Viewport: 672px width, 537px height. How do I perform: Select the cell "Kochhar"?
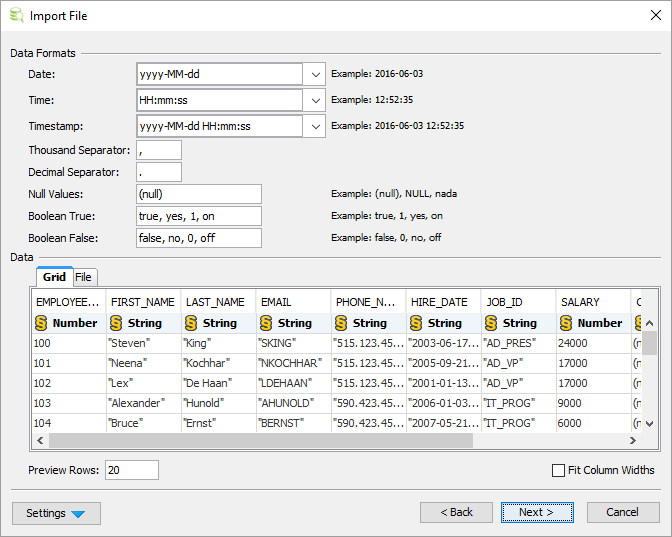[x=219, y=363]
